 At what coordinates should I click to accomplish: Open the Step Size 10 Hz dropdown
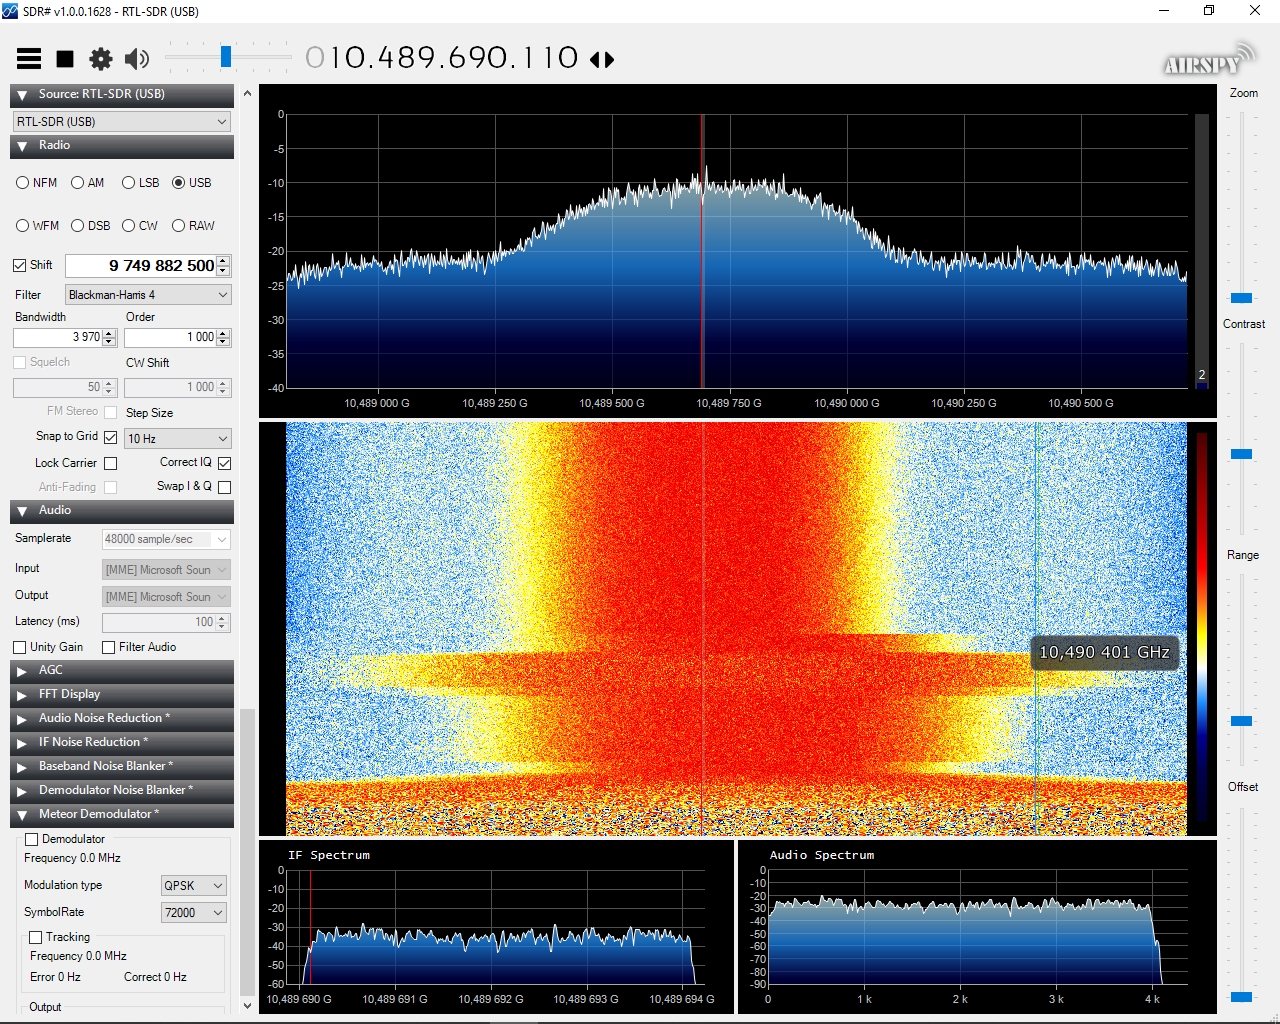pos(178,439)
